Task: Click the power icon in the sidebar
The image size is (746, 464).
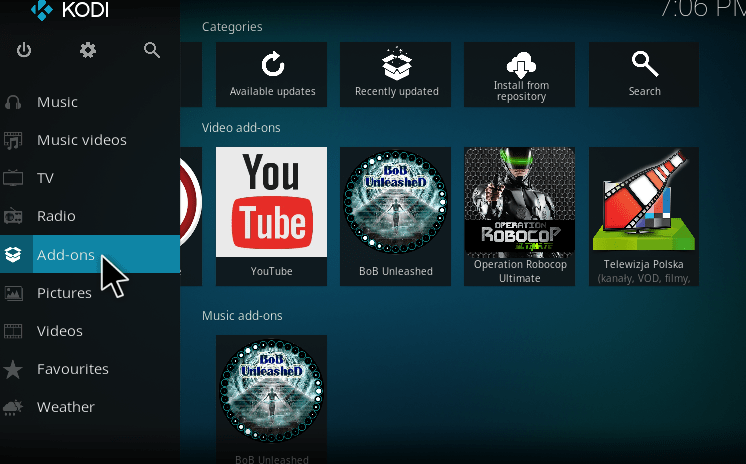Action: [x=24, y=50]
